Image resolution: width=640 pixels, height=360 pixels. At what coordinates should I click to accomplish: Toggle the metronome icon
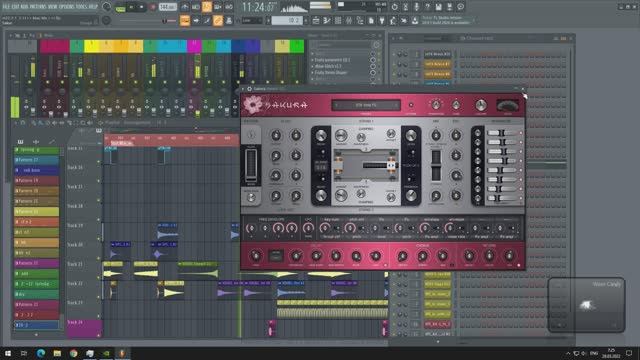[x=184, y=7]
